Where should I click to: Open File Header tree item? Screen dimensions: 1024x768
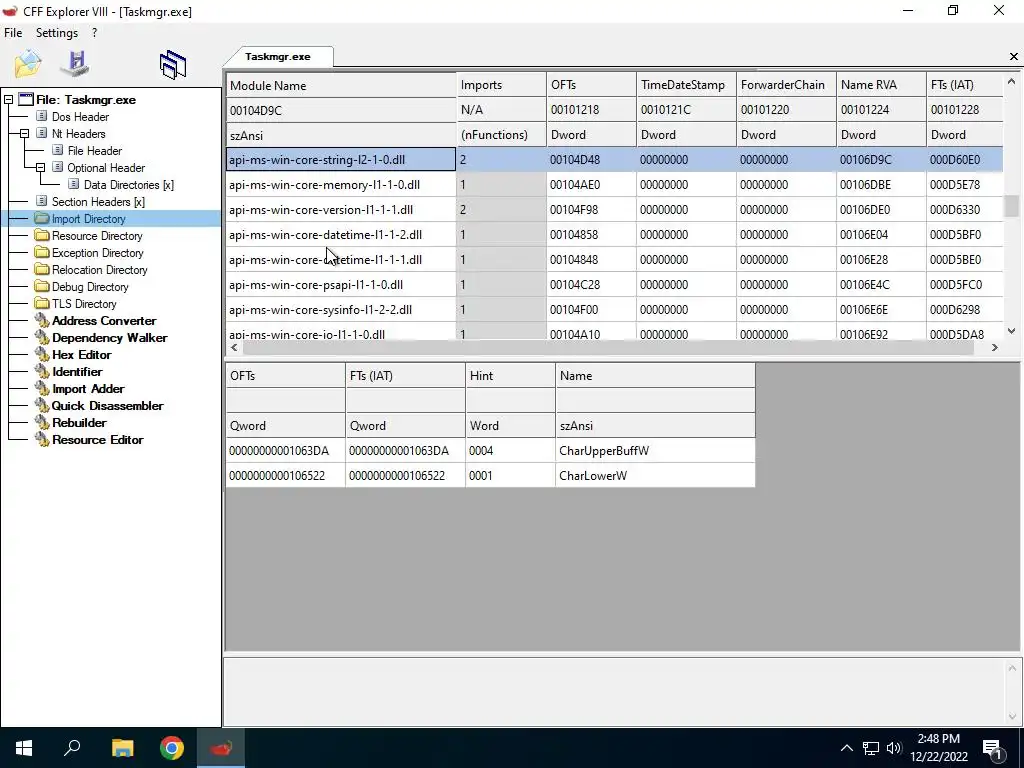point(95,151)
